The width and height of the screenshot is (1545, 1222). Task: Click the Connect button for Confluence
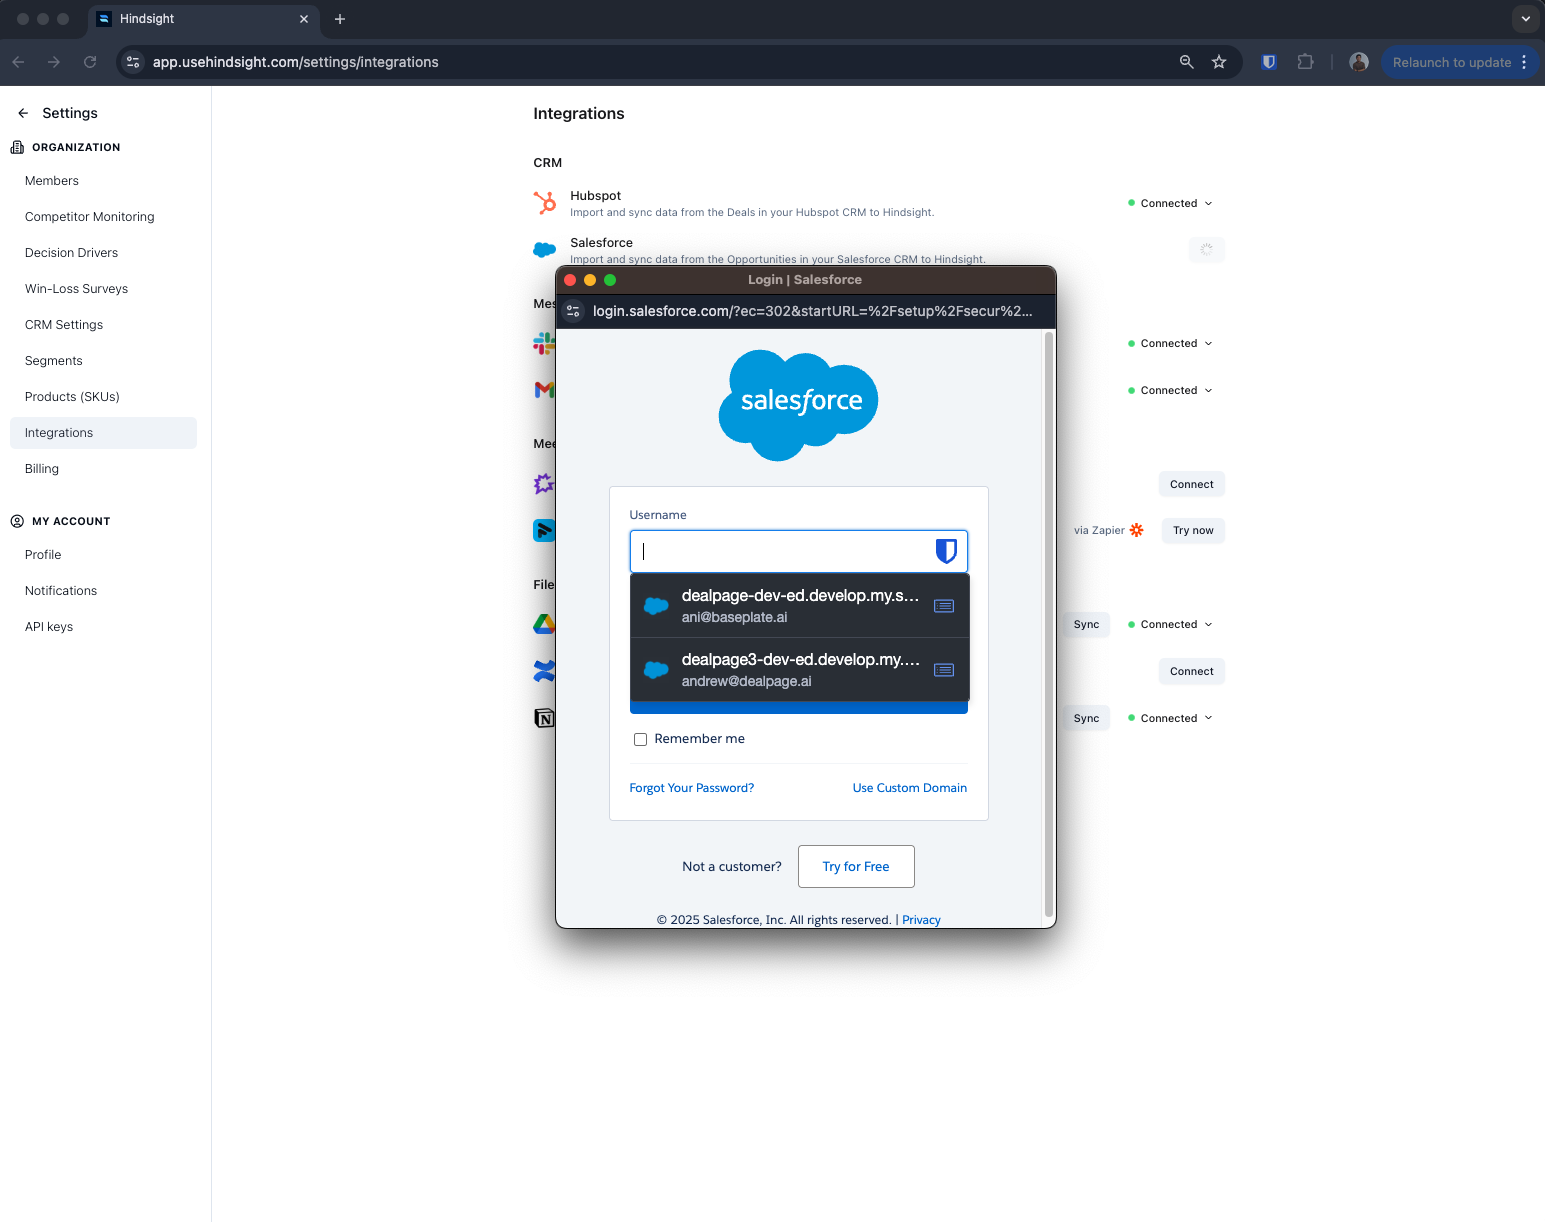coord(1192,671)
